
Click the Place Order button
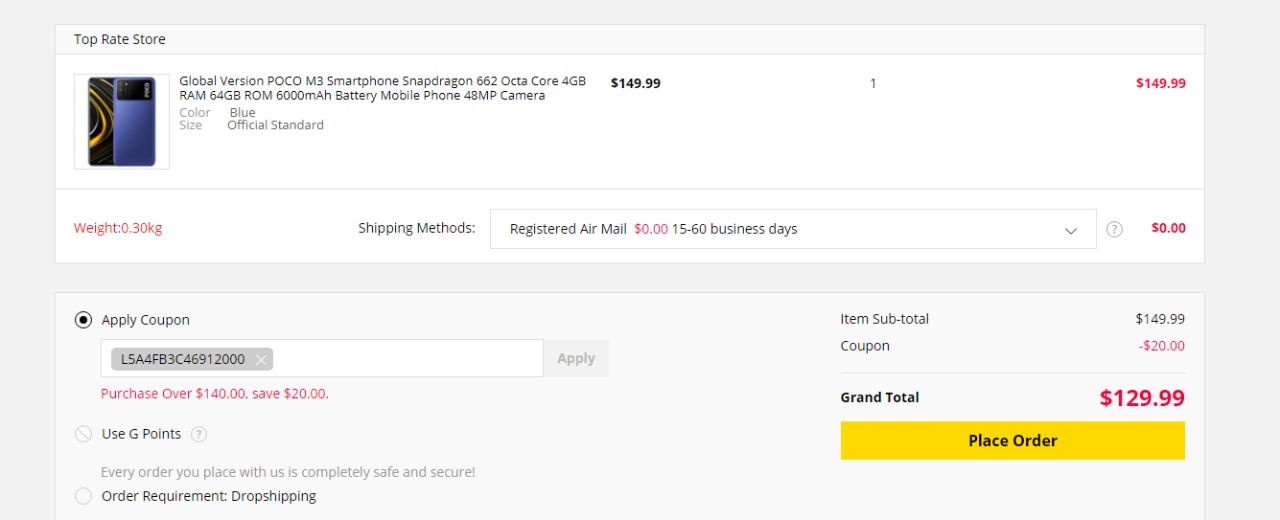coord(1012,440)
